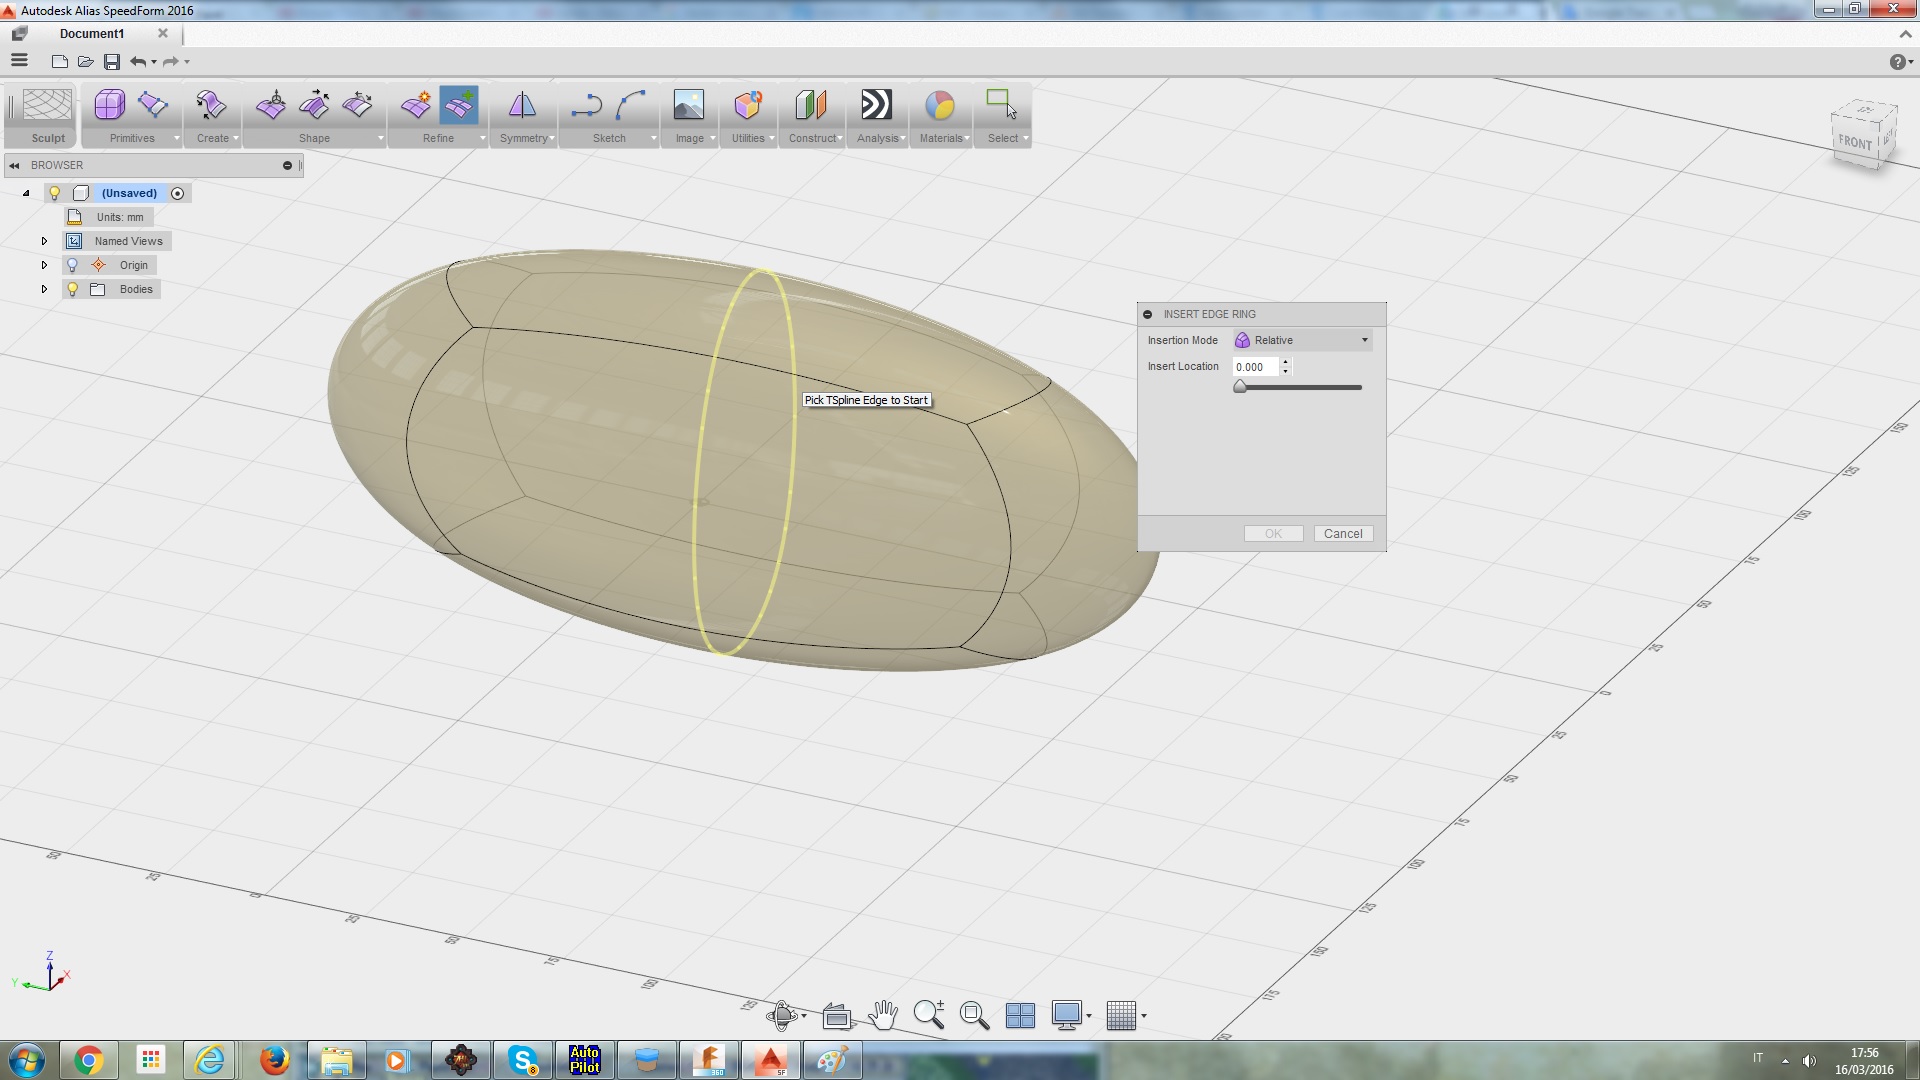
Task: Toggle visibility bulb of Unsaved document
Action: pyautogui.click(x=55, y=193)
